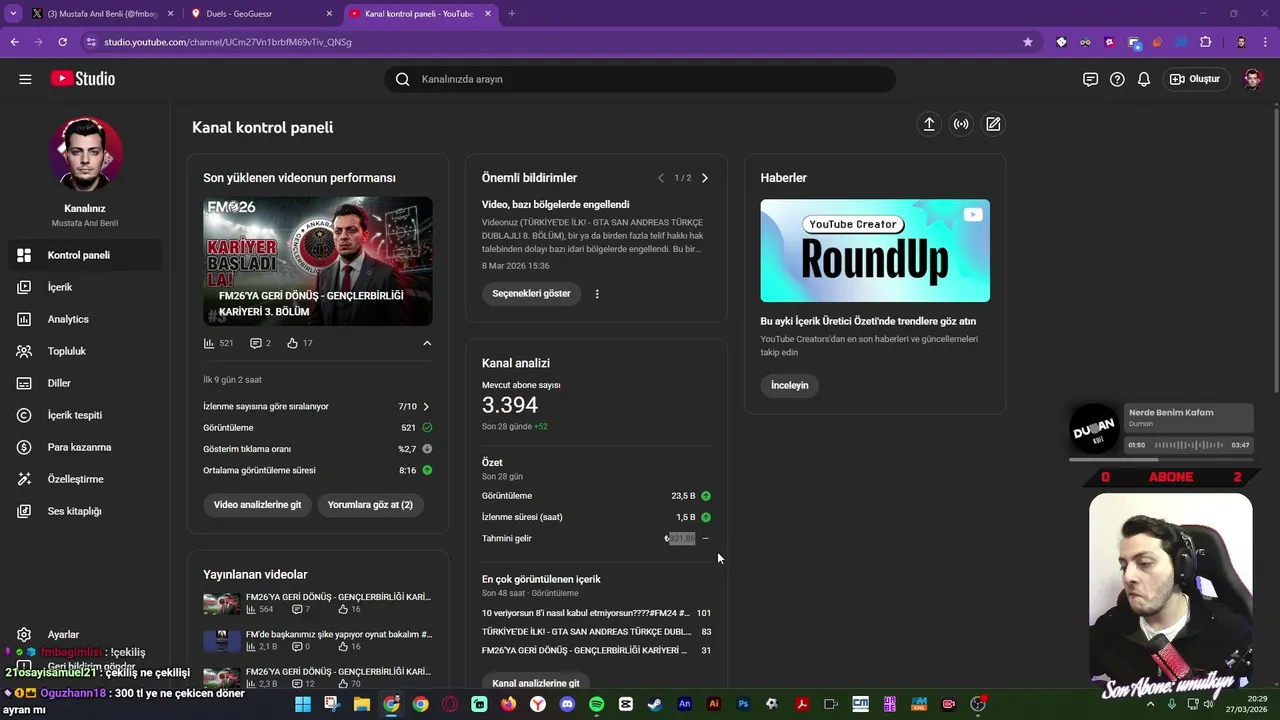This screenshot has height=720, width=1280.
Task: Open FM'de başkanımız şike yapıyor video
Action: click(317, 640)
